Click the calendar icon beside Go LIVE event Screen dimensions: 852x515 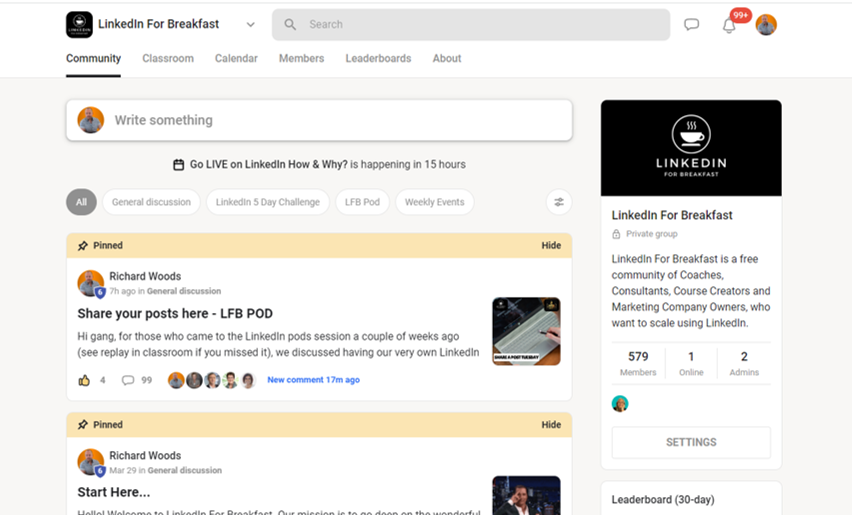pyautogui.click(x=178, y=165)
